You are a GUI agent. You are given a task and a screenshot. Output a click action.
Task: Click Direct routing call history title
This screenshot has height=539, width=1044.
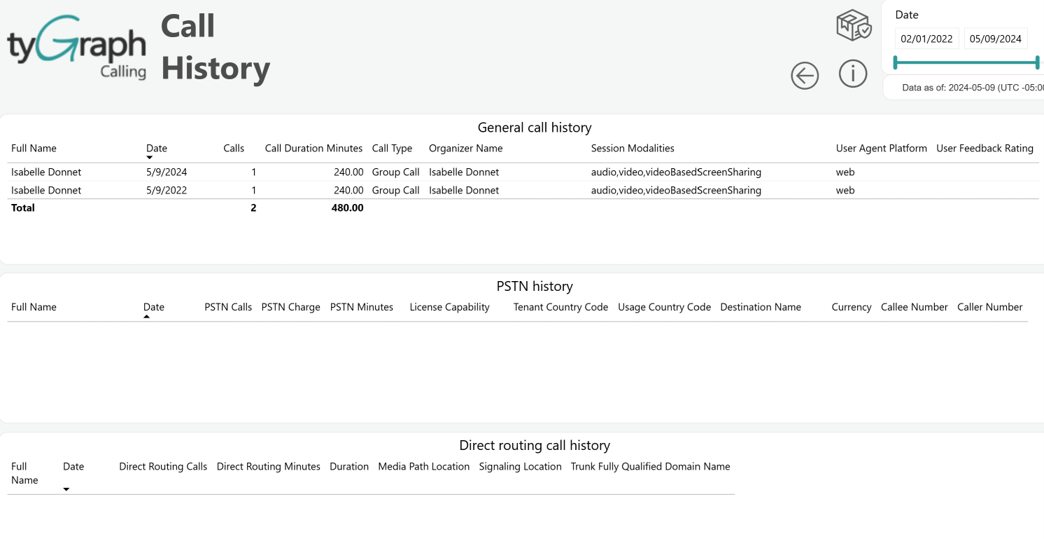pyautogui.click(x=534, y=445)
